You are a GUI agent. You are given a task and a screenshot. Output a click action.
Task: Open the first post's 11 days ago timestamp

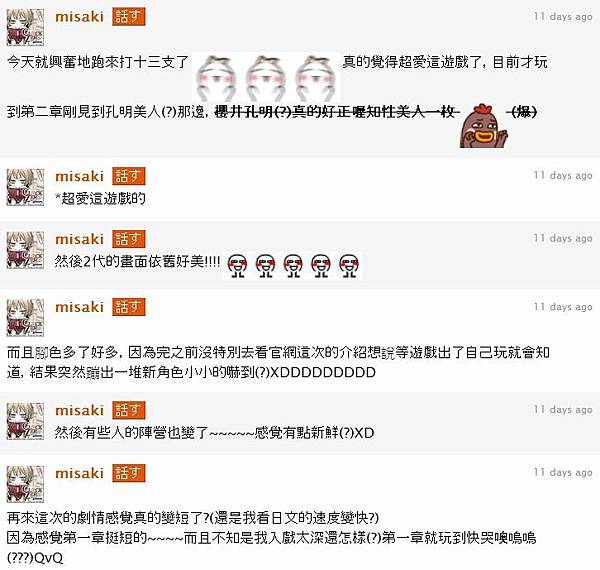coord(563,17)
